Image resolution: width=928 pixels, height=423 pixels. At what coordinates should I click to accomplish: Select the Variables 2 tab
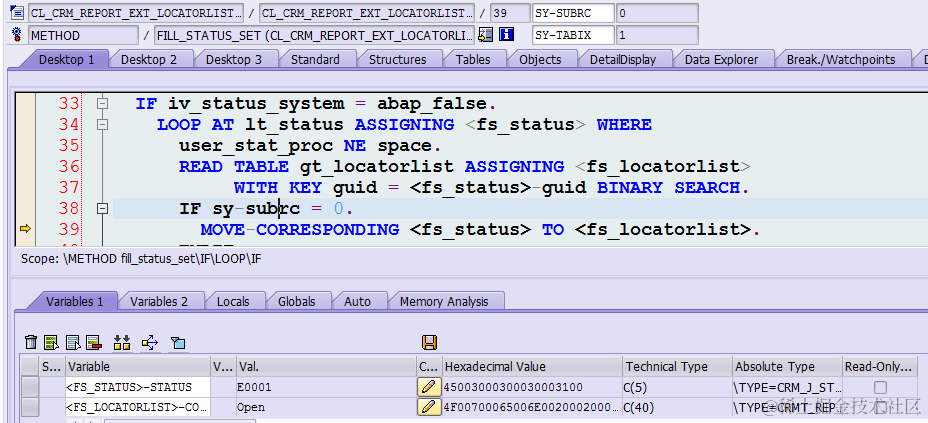(159, 301)
